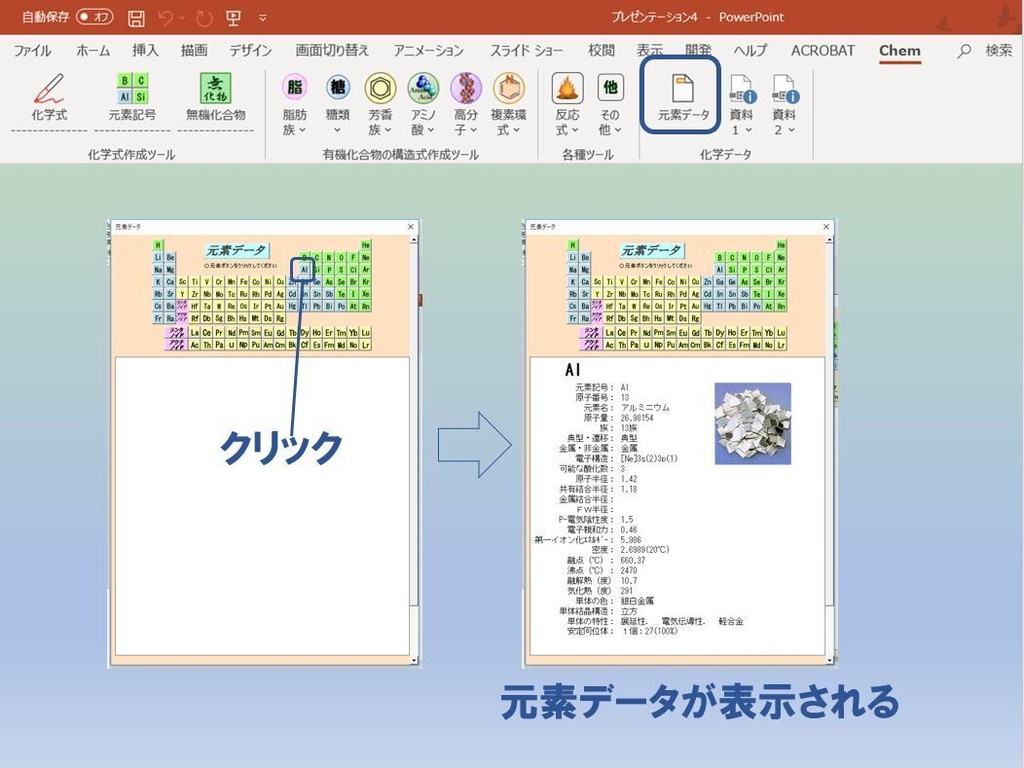Switch to the ホーム home tab

coord(93,50)
